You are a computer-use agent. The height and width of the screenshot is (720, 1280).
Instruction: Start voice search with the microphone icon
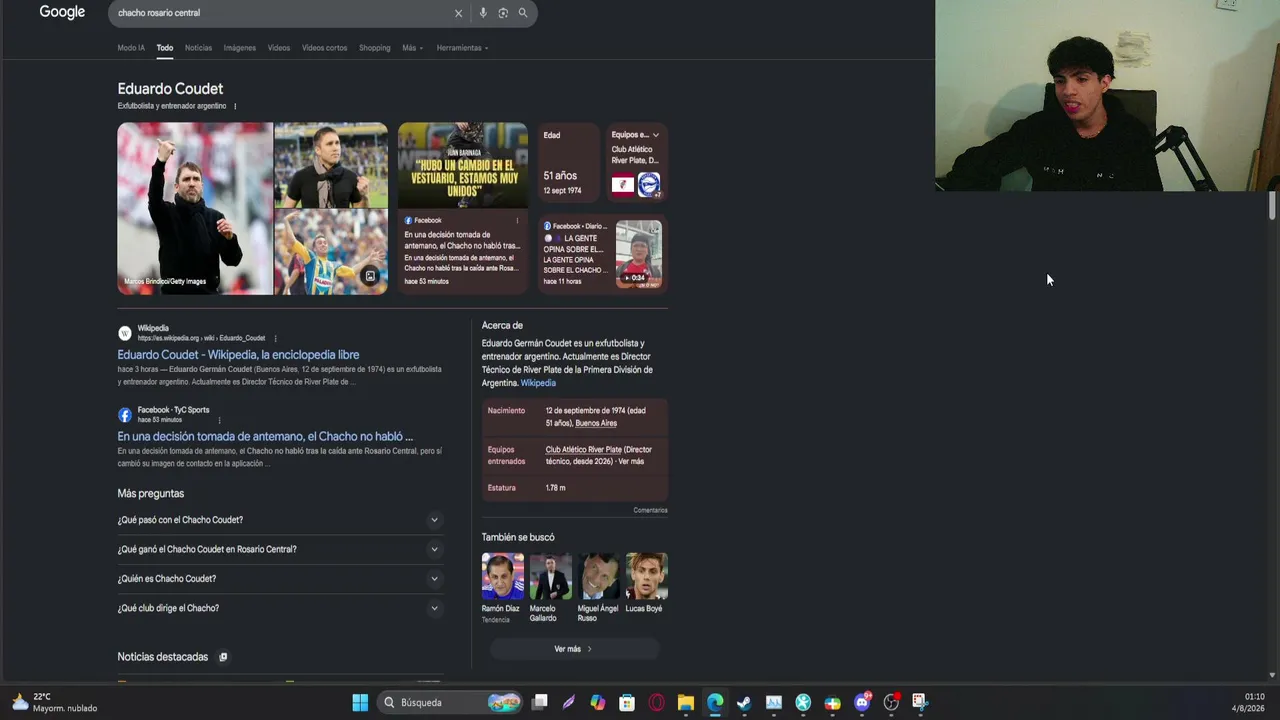click(x=483, y=13)
